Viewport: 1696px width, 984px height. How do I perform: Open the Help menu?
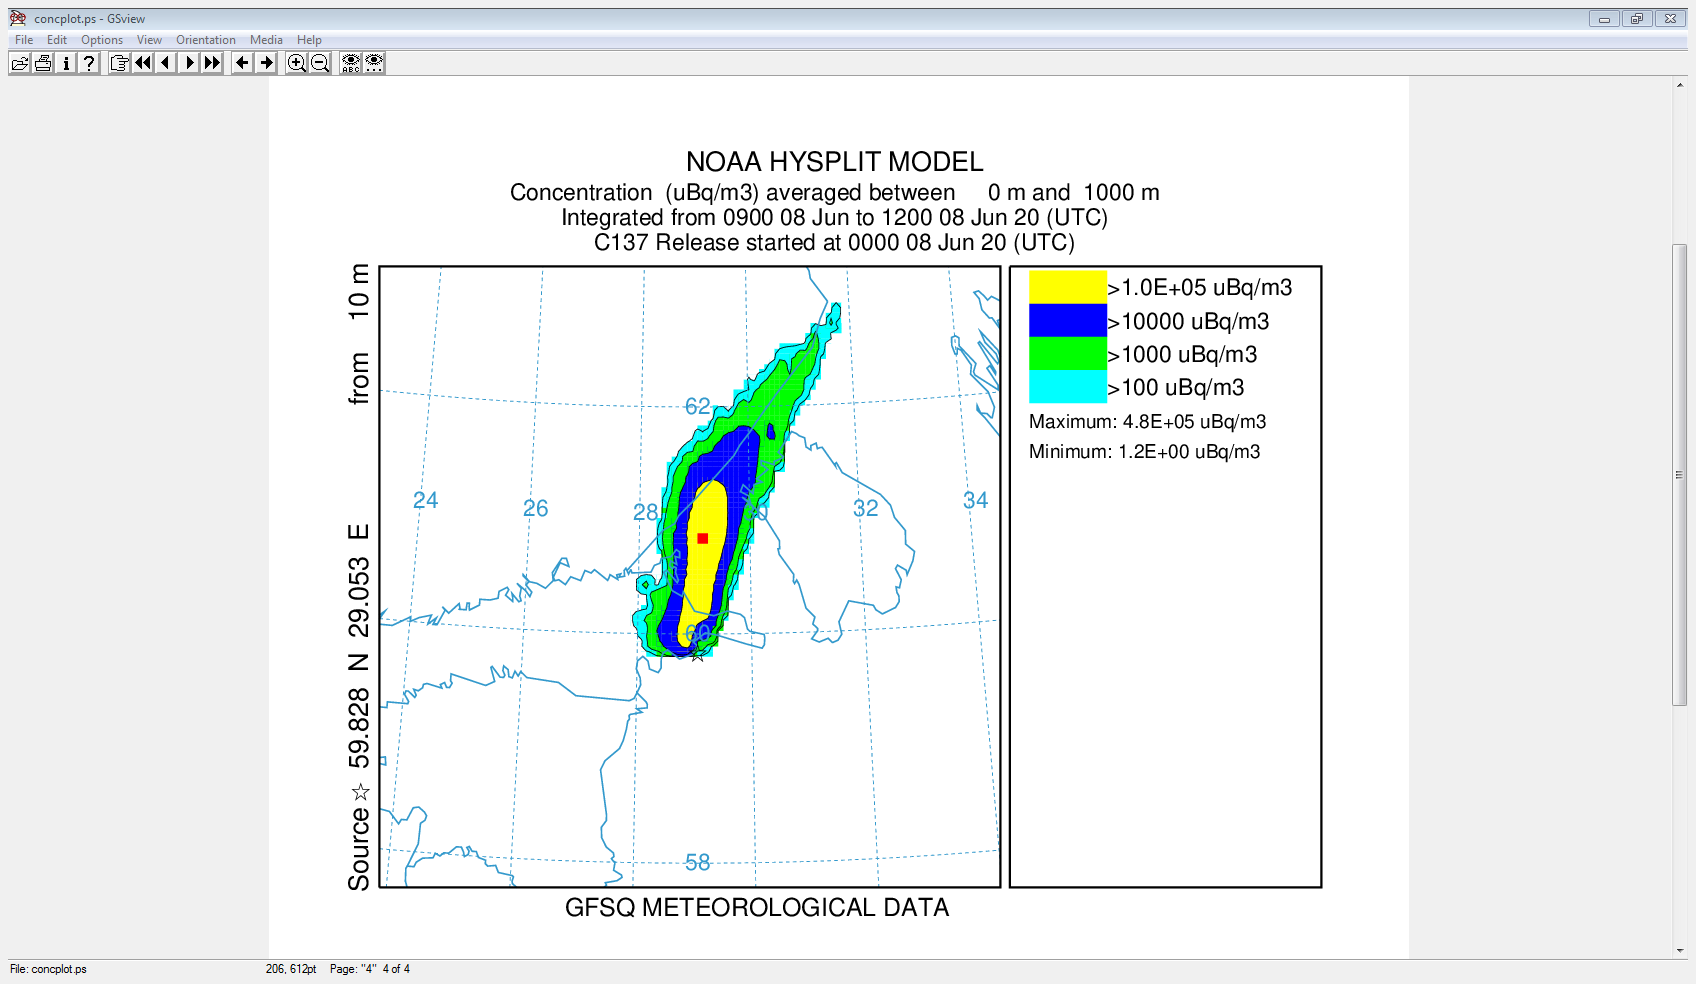pyautogui.click(x=309, y=40)
